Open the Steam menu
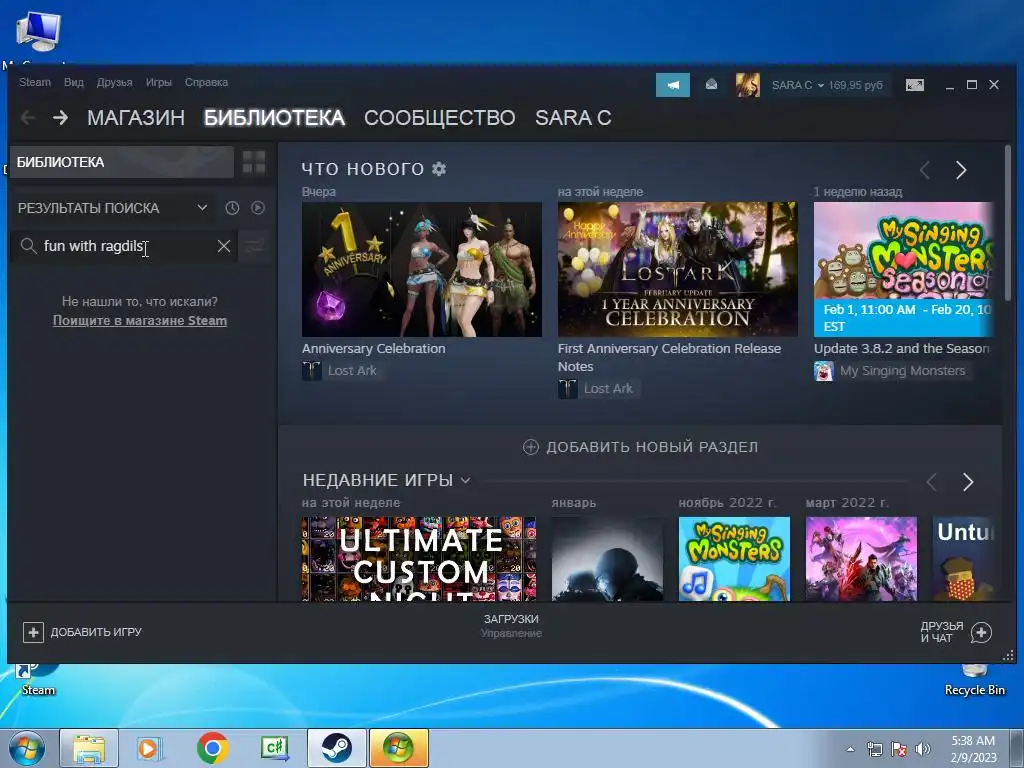 pos(35,82)
